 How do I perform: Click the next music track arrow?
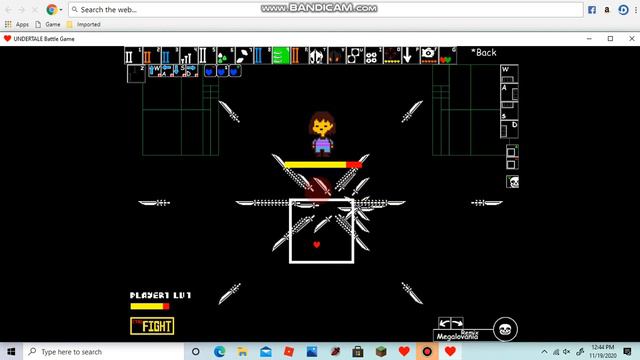click(457, 323)
